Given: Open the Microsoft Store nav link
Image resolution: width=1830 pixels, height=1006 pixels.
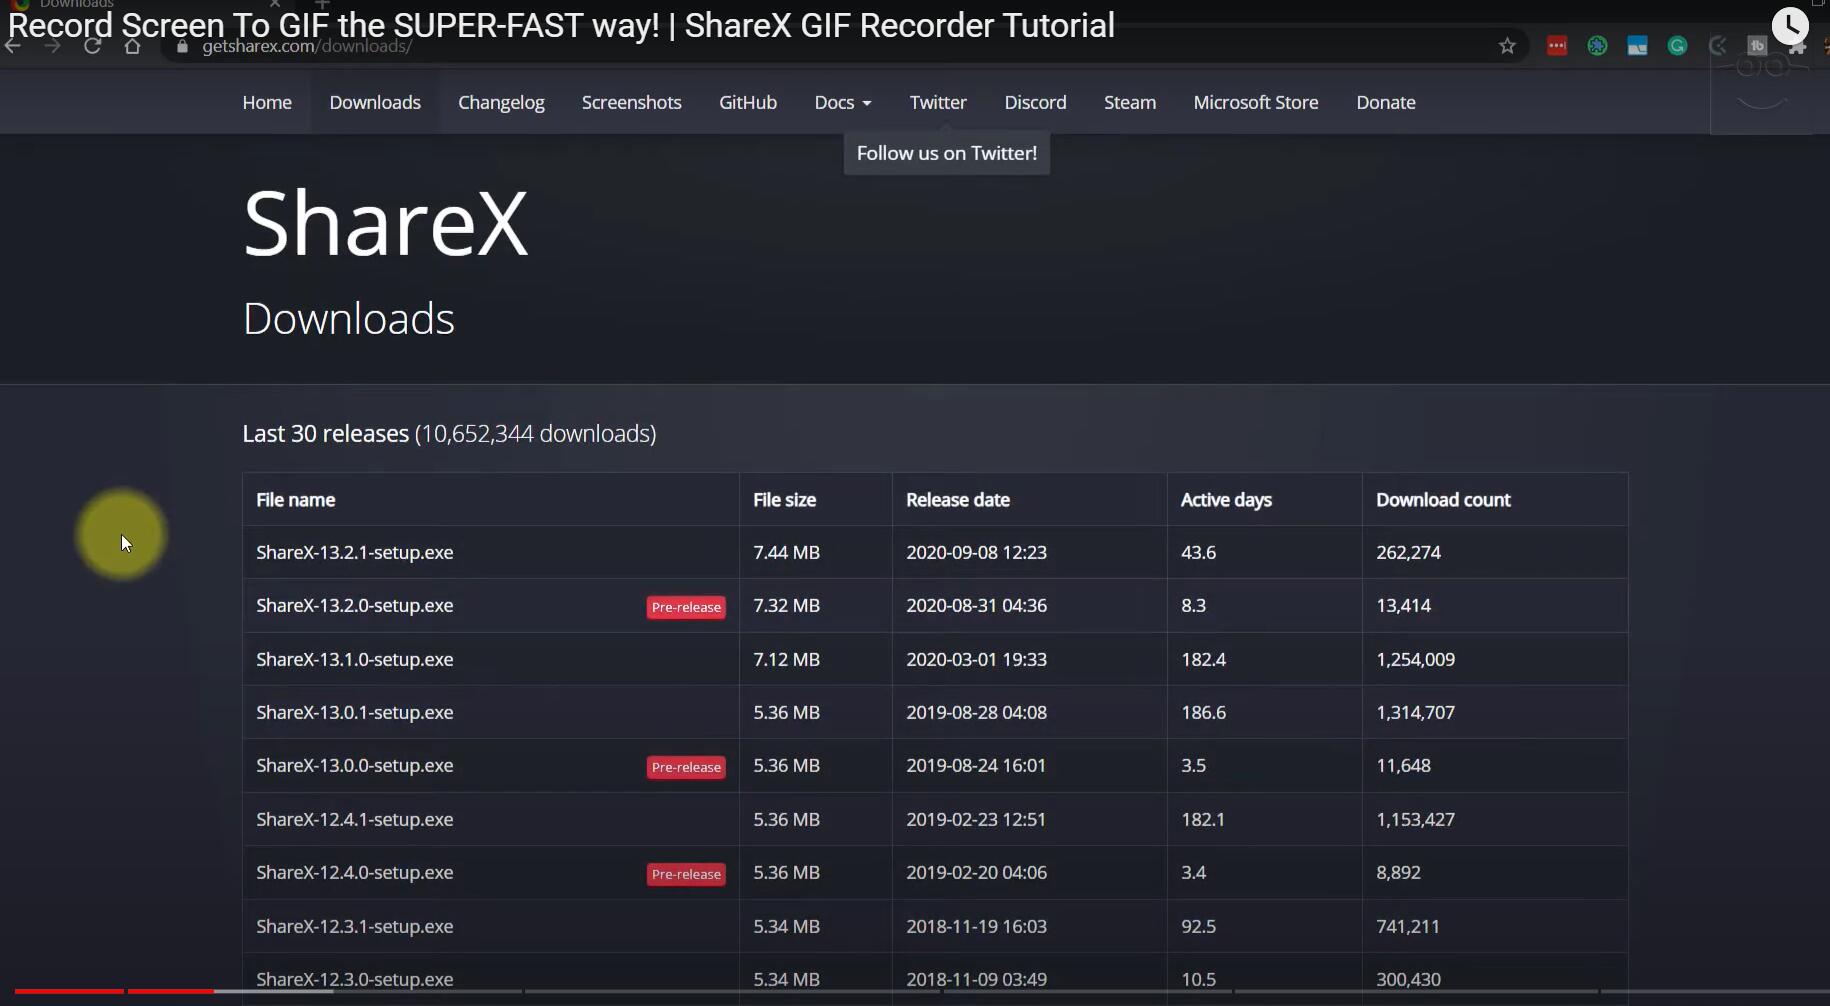Looking at the screenshot, I should coord(1256,102).
